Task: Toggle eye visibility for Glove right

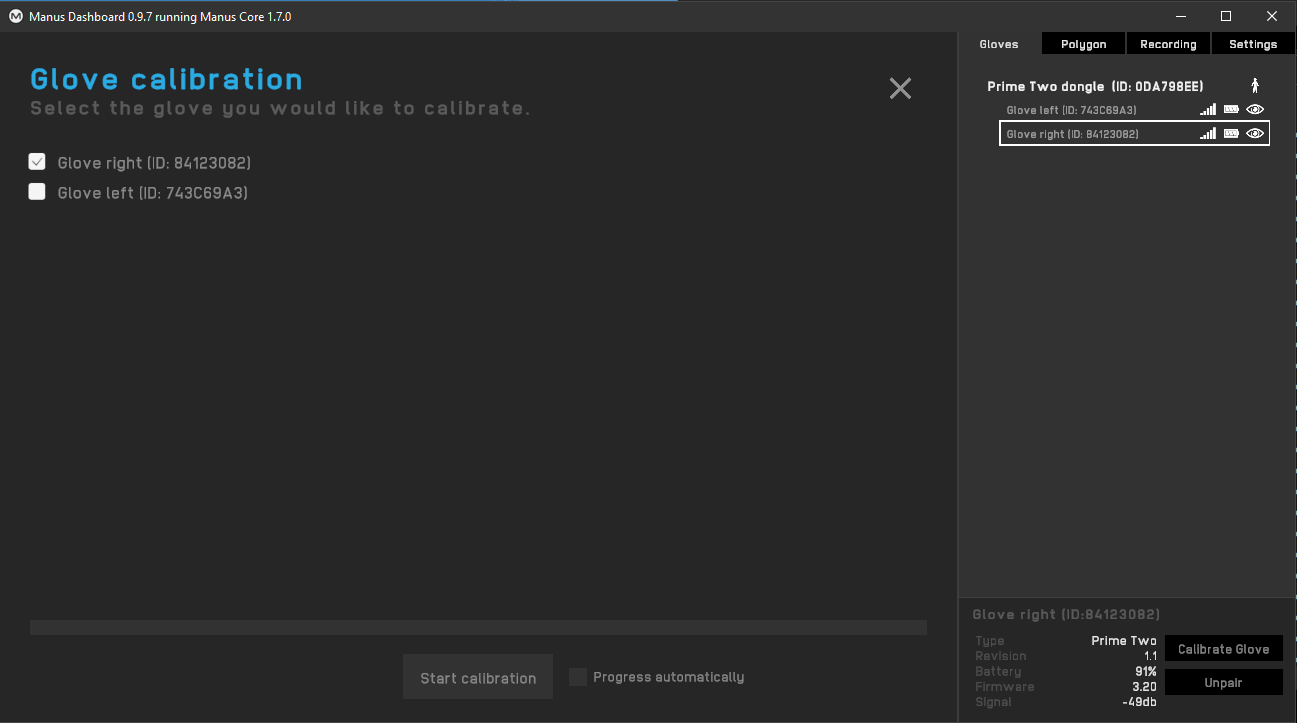Action: click(1255, 134)
